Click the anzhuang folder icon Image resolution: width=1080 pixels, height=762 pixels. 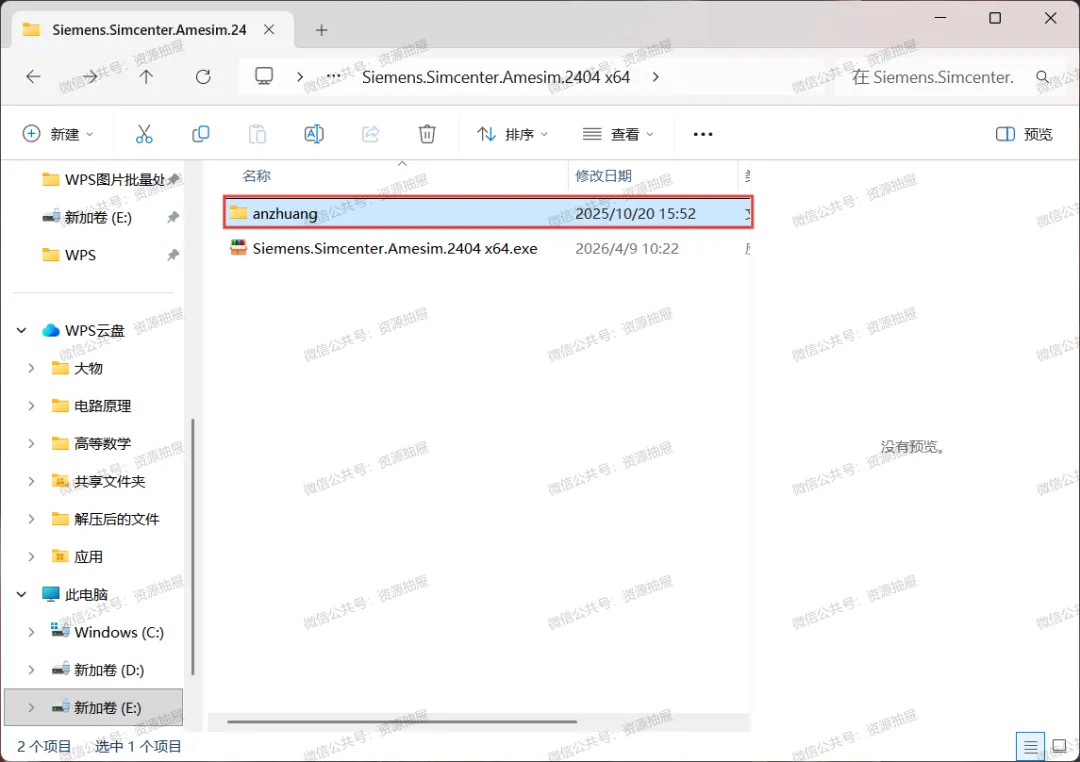(238, 212)
